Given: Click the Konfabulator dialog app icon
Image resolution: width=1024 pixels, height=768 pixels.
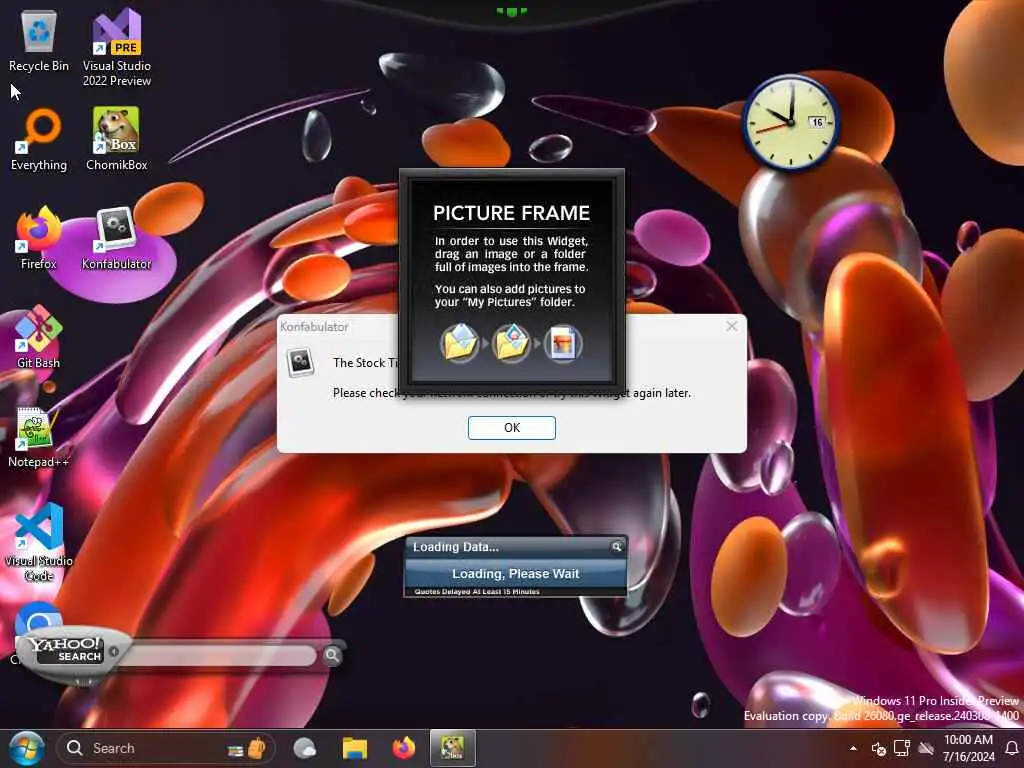Looking at the screenshot, I should 300,362.
